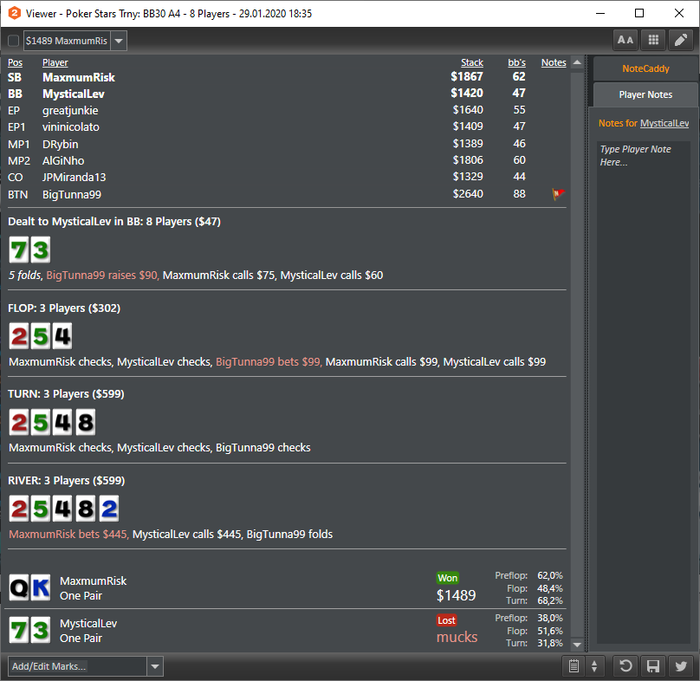The width and height of the screenshot is (700, 681).
Task: Click BigTunna99 bets $99 action text
Action: click(268, 362)
